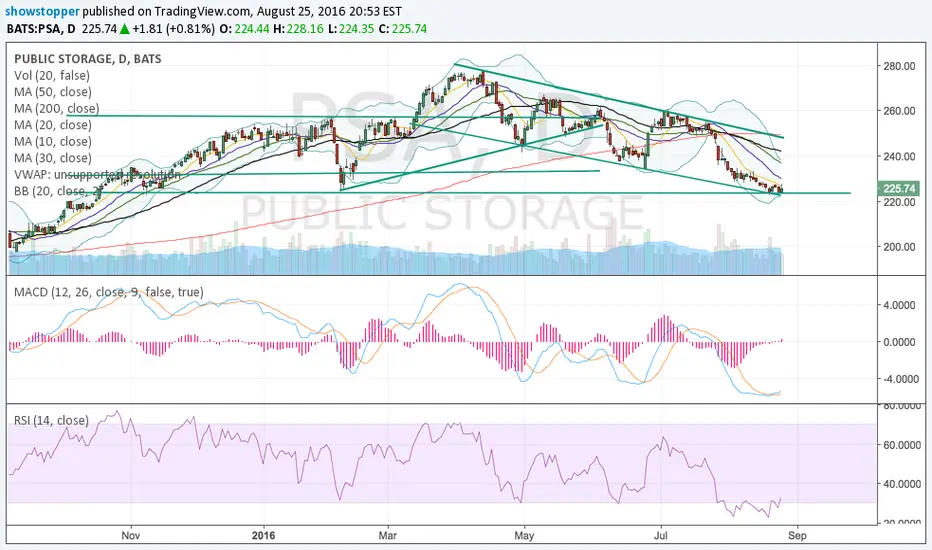Open the showstopper author link
Image resolution: width=932 pixels, height=550 pixels.
42,11
